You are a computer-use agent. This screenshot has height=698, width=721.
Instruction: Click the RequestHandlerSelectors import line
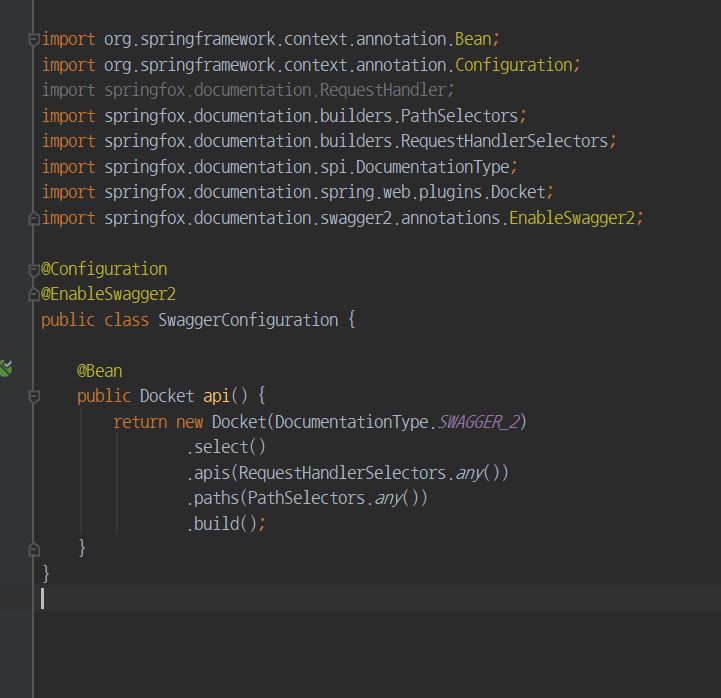[x=329, y=141]
